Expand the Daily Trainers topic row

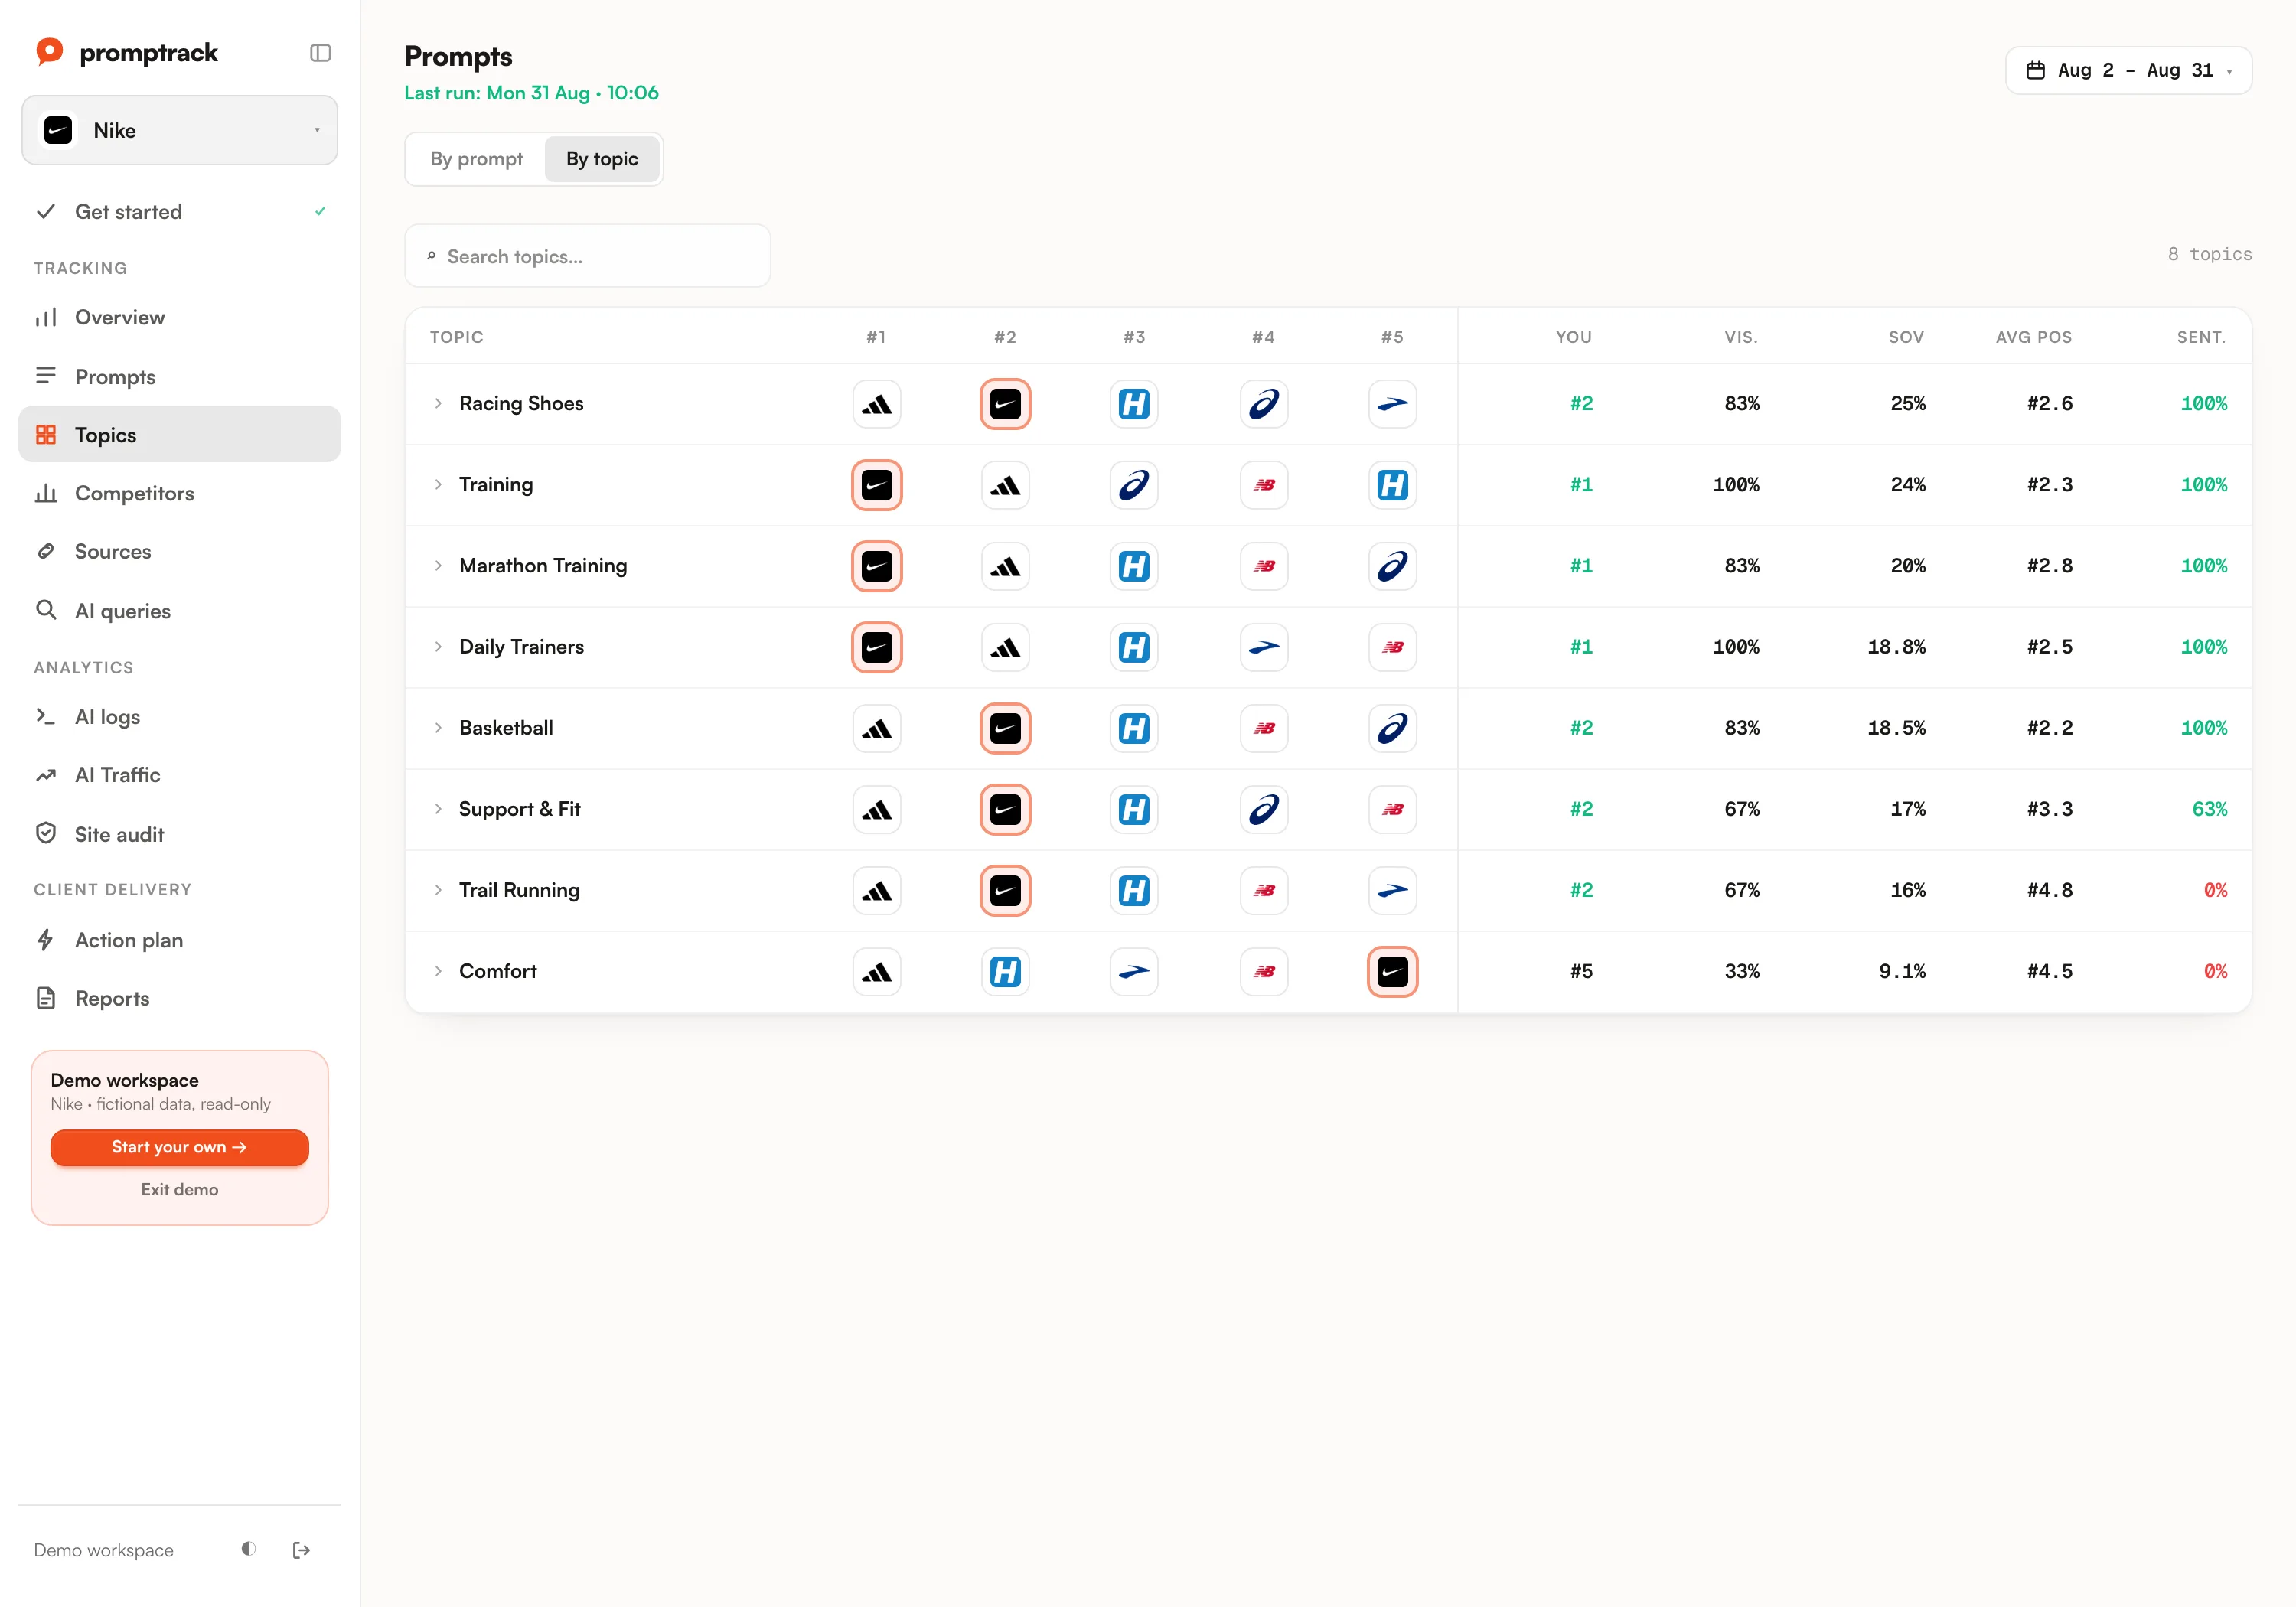click(x=438, y=647)
